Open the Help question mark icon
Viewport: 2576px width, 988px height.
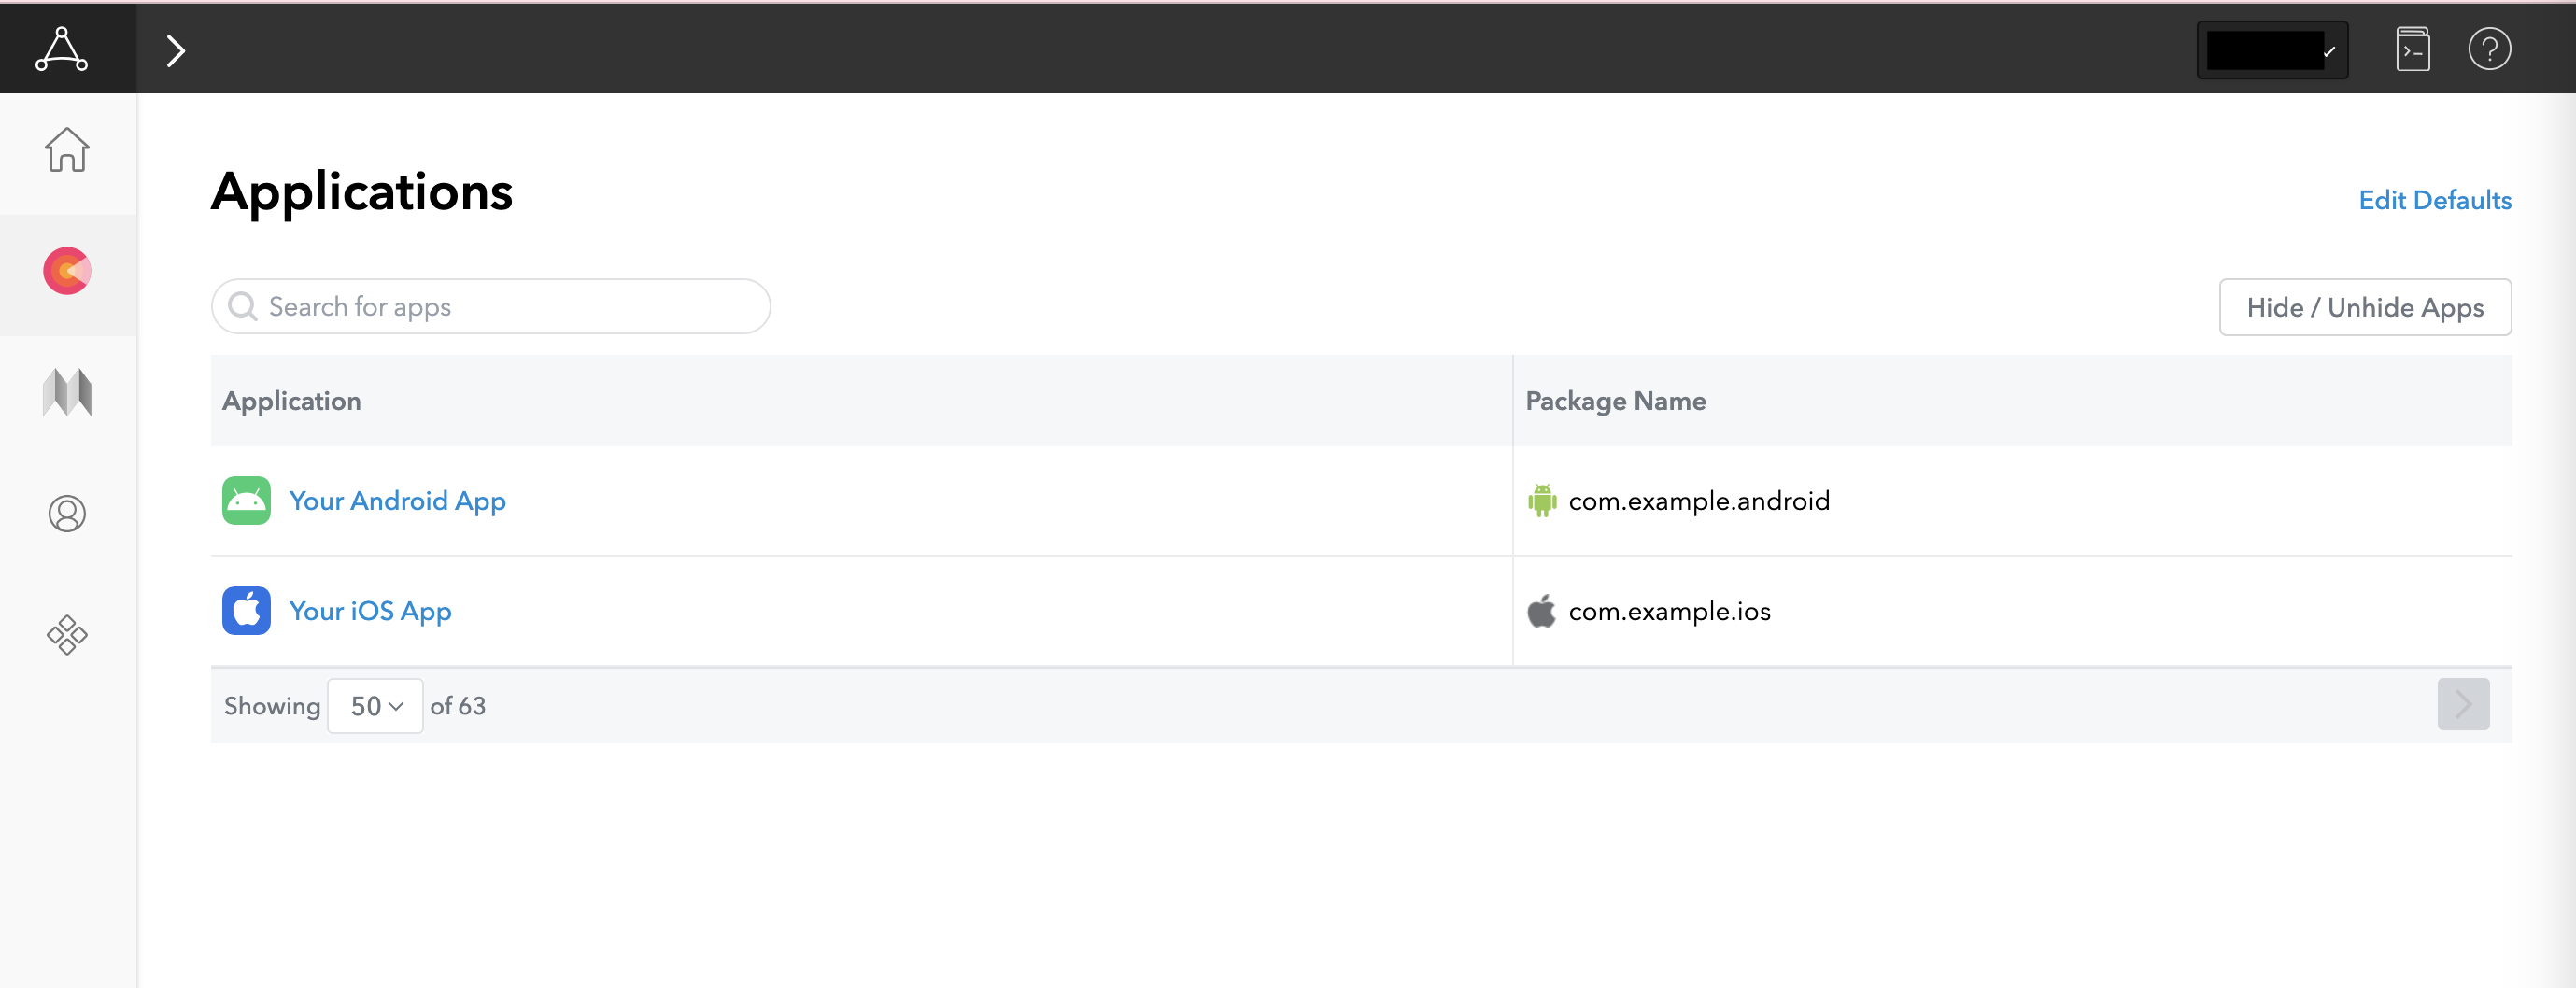pyautogui.click(x=2489, y=48)
